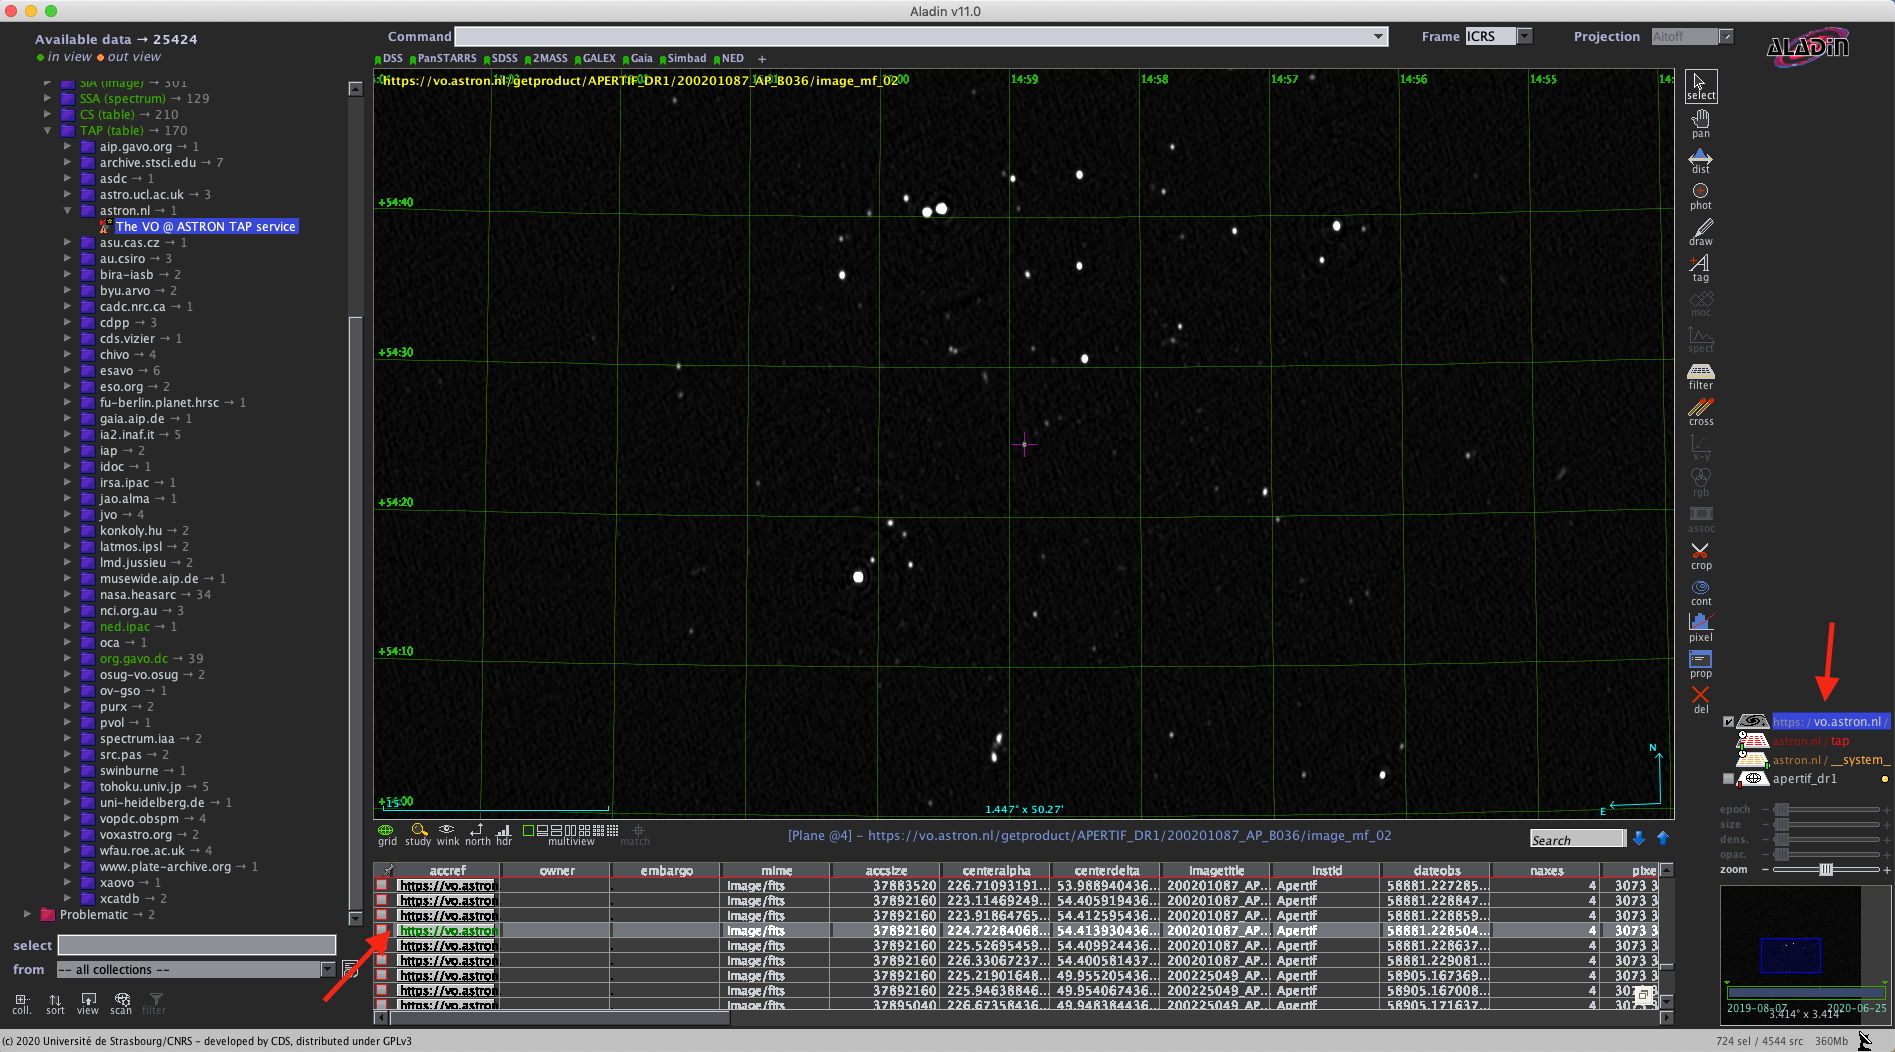Open the Command history dropdown arrow
The width and height of the screenshot is (1895, 1052).
1379,36
